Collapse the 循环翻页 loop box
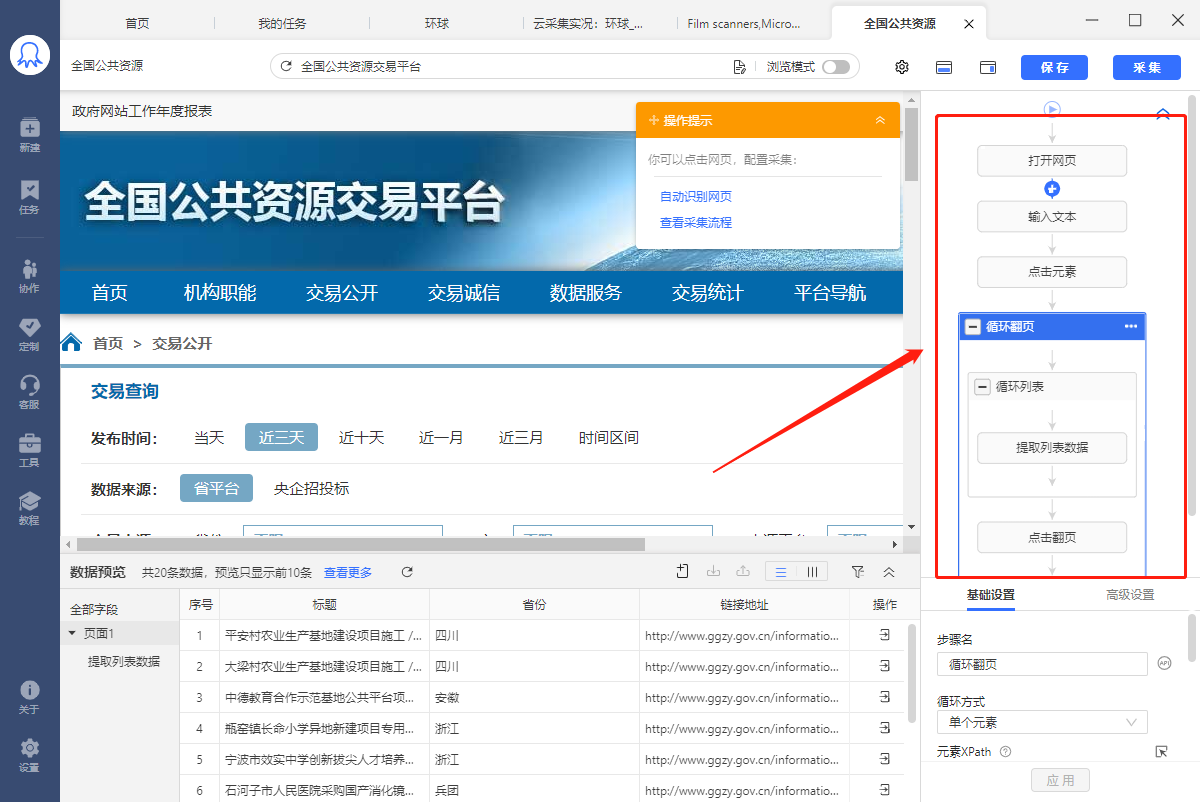This screenshot has height=802, width=1200. (972, 326)
